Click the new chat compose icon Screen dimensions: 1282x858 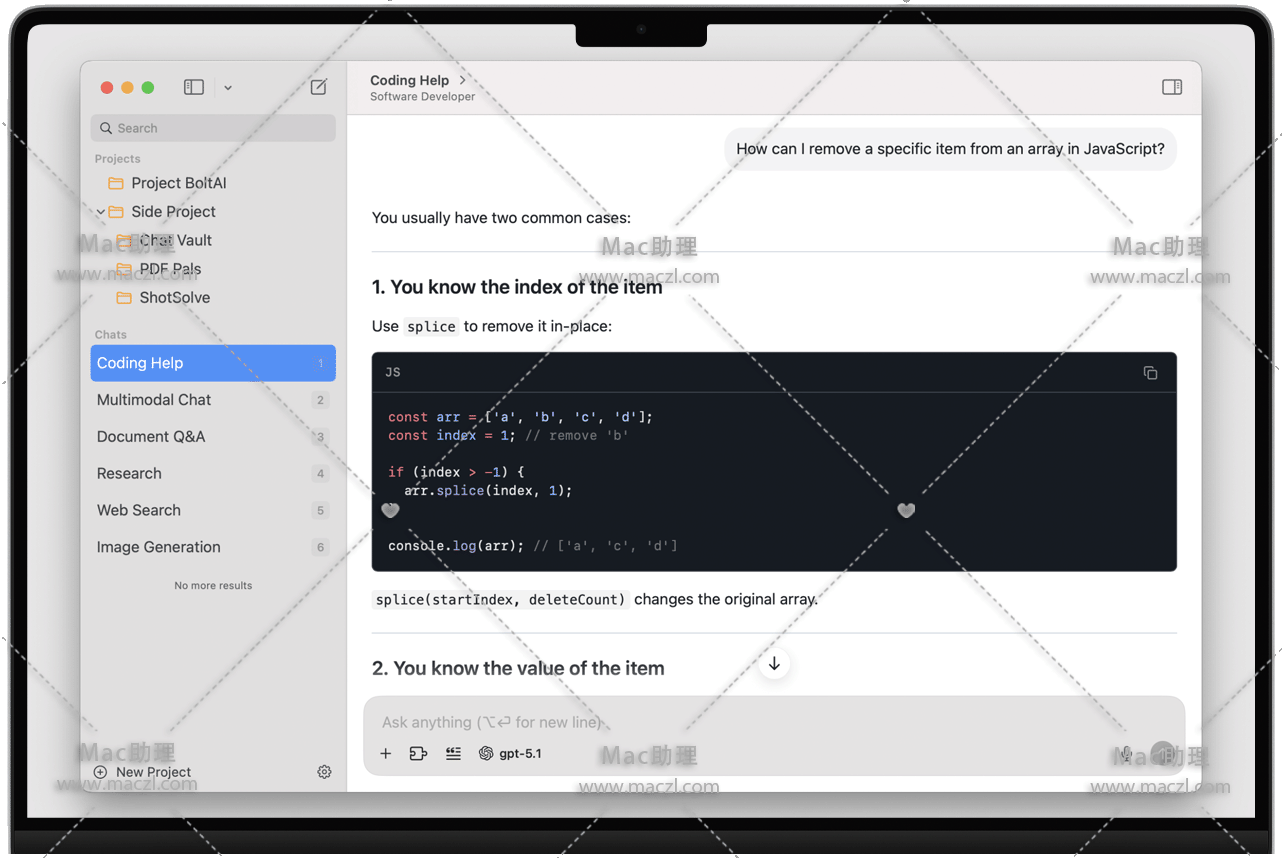point(318,87)
